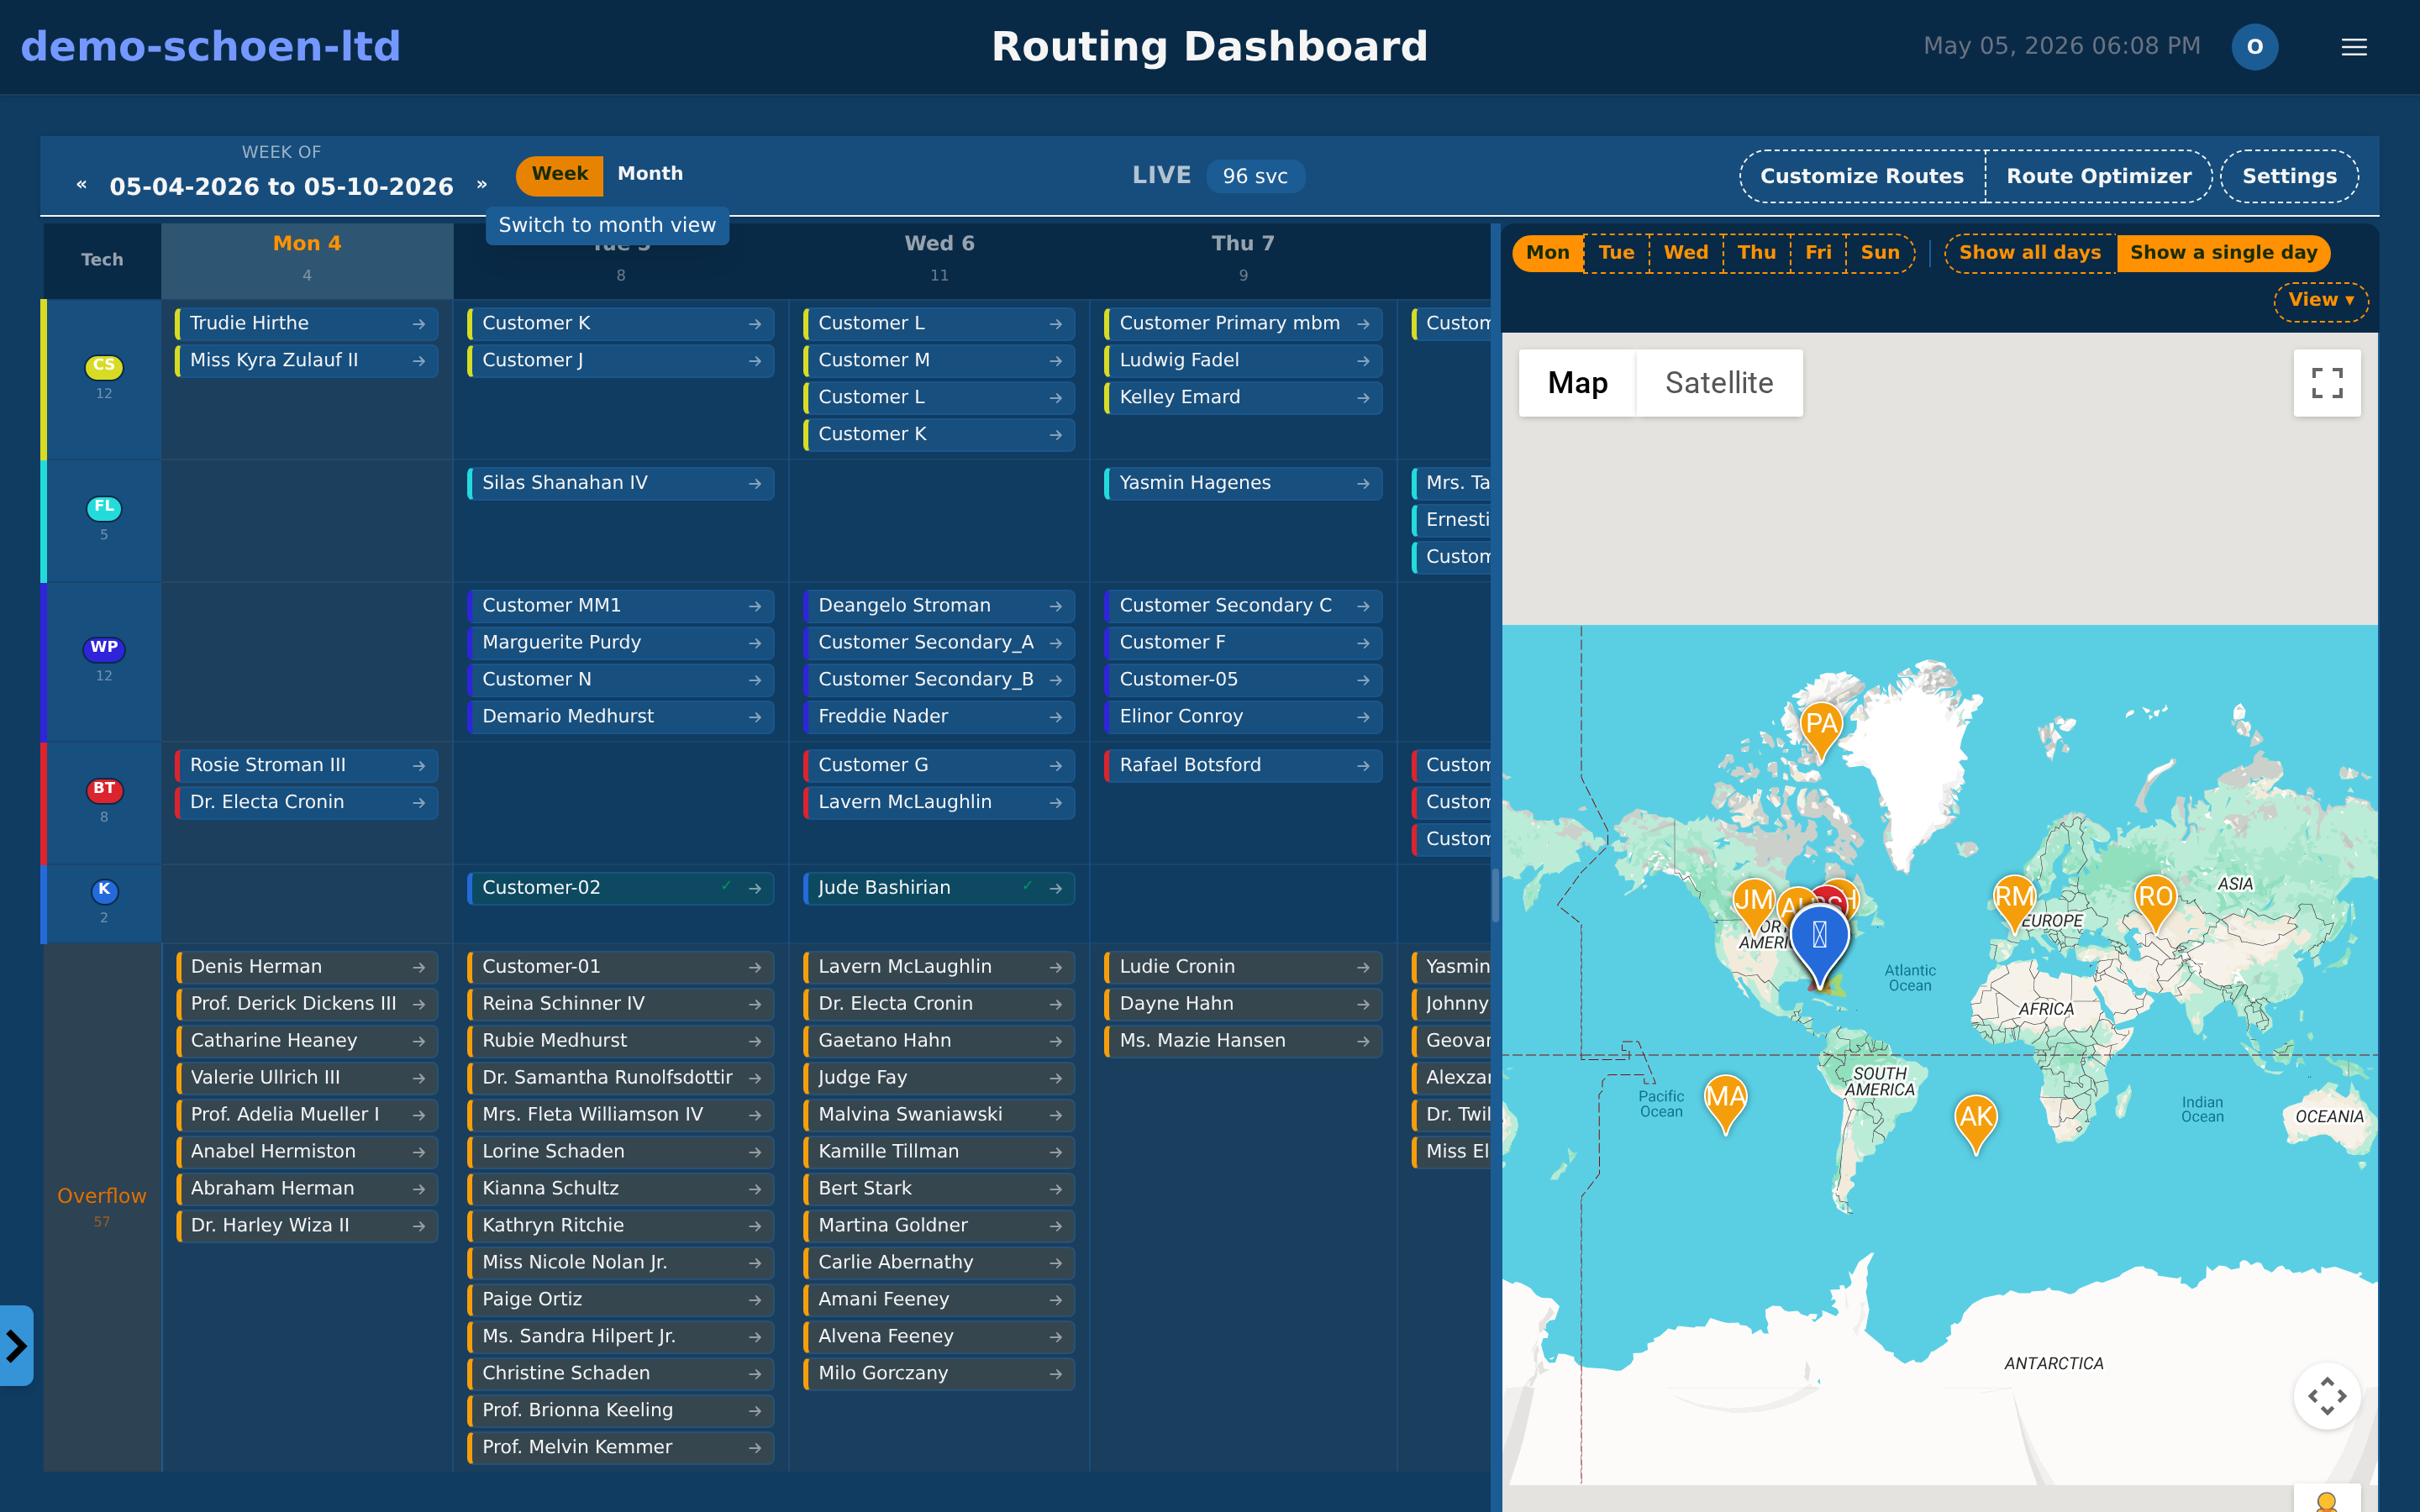Click the MA map marker in Pacific

(1725, 1103)
